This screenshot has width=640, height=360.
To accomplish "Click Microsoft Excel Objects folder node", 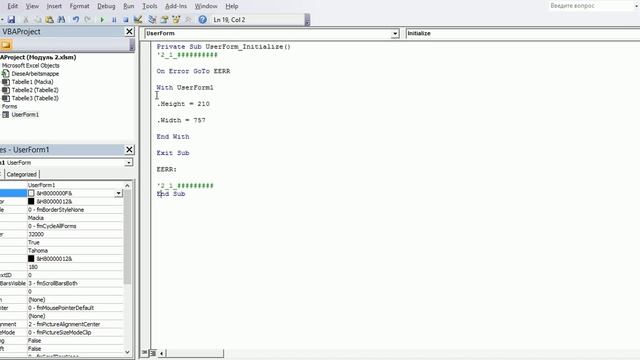I will pyautogui.click(x=31, y=65).
